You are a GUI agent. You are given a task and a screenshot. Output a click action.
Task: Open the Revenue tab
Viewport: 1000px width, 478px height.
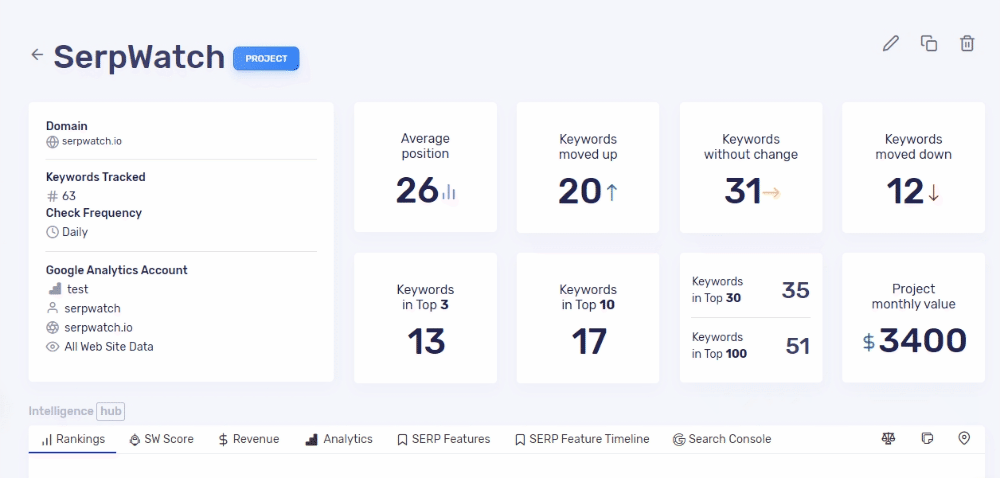click(248, 439)
